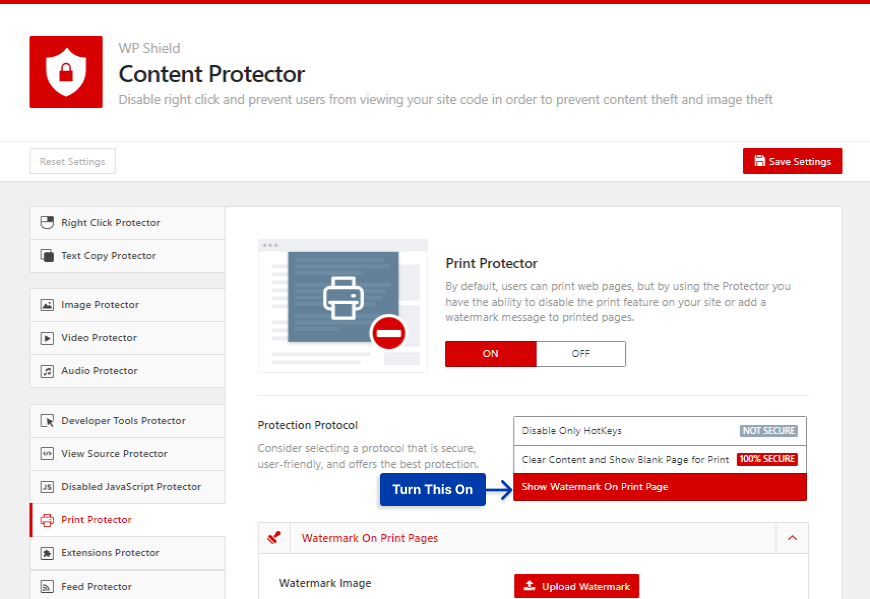Click the WP Shield lock logo

tap(66, 72)
